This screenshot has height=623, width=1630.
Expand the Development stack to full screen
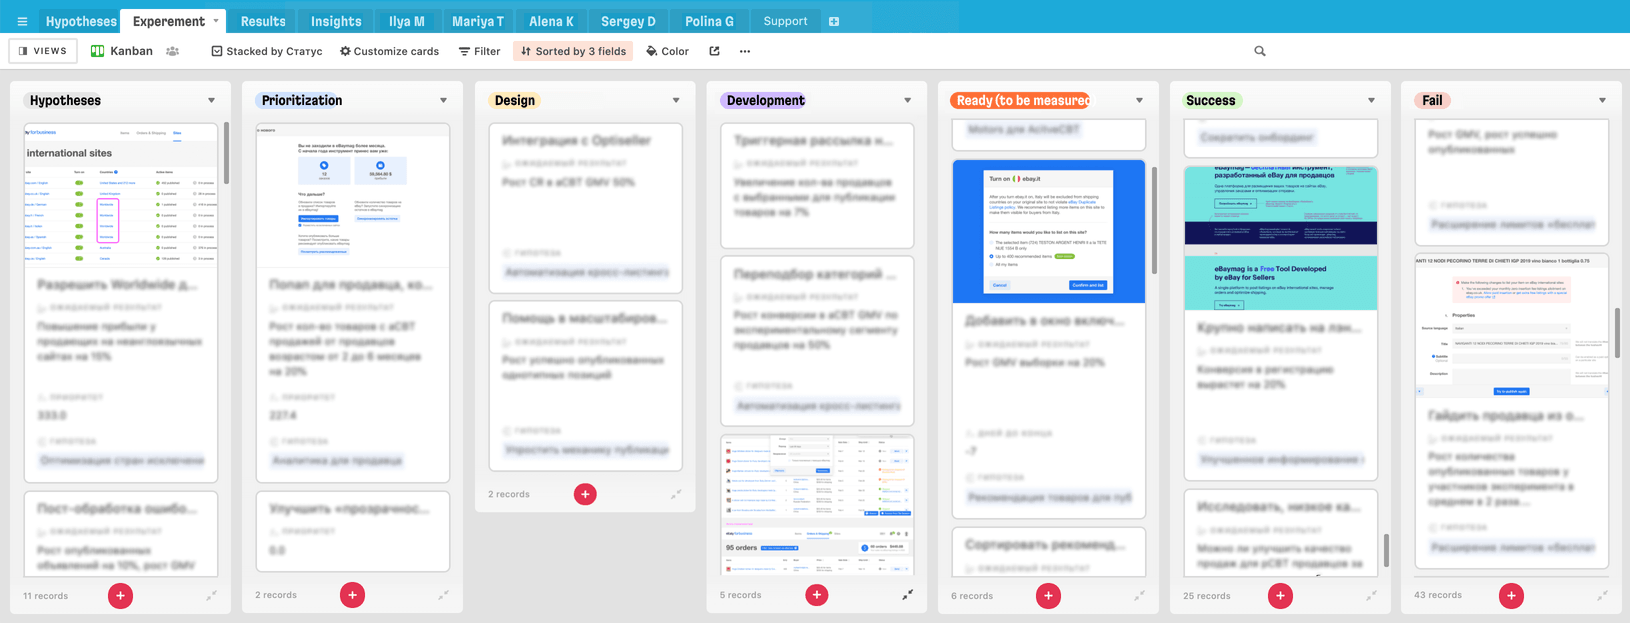[907, 595]
